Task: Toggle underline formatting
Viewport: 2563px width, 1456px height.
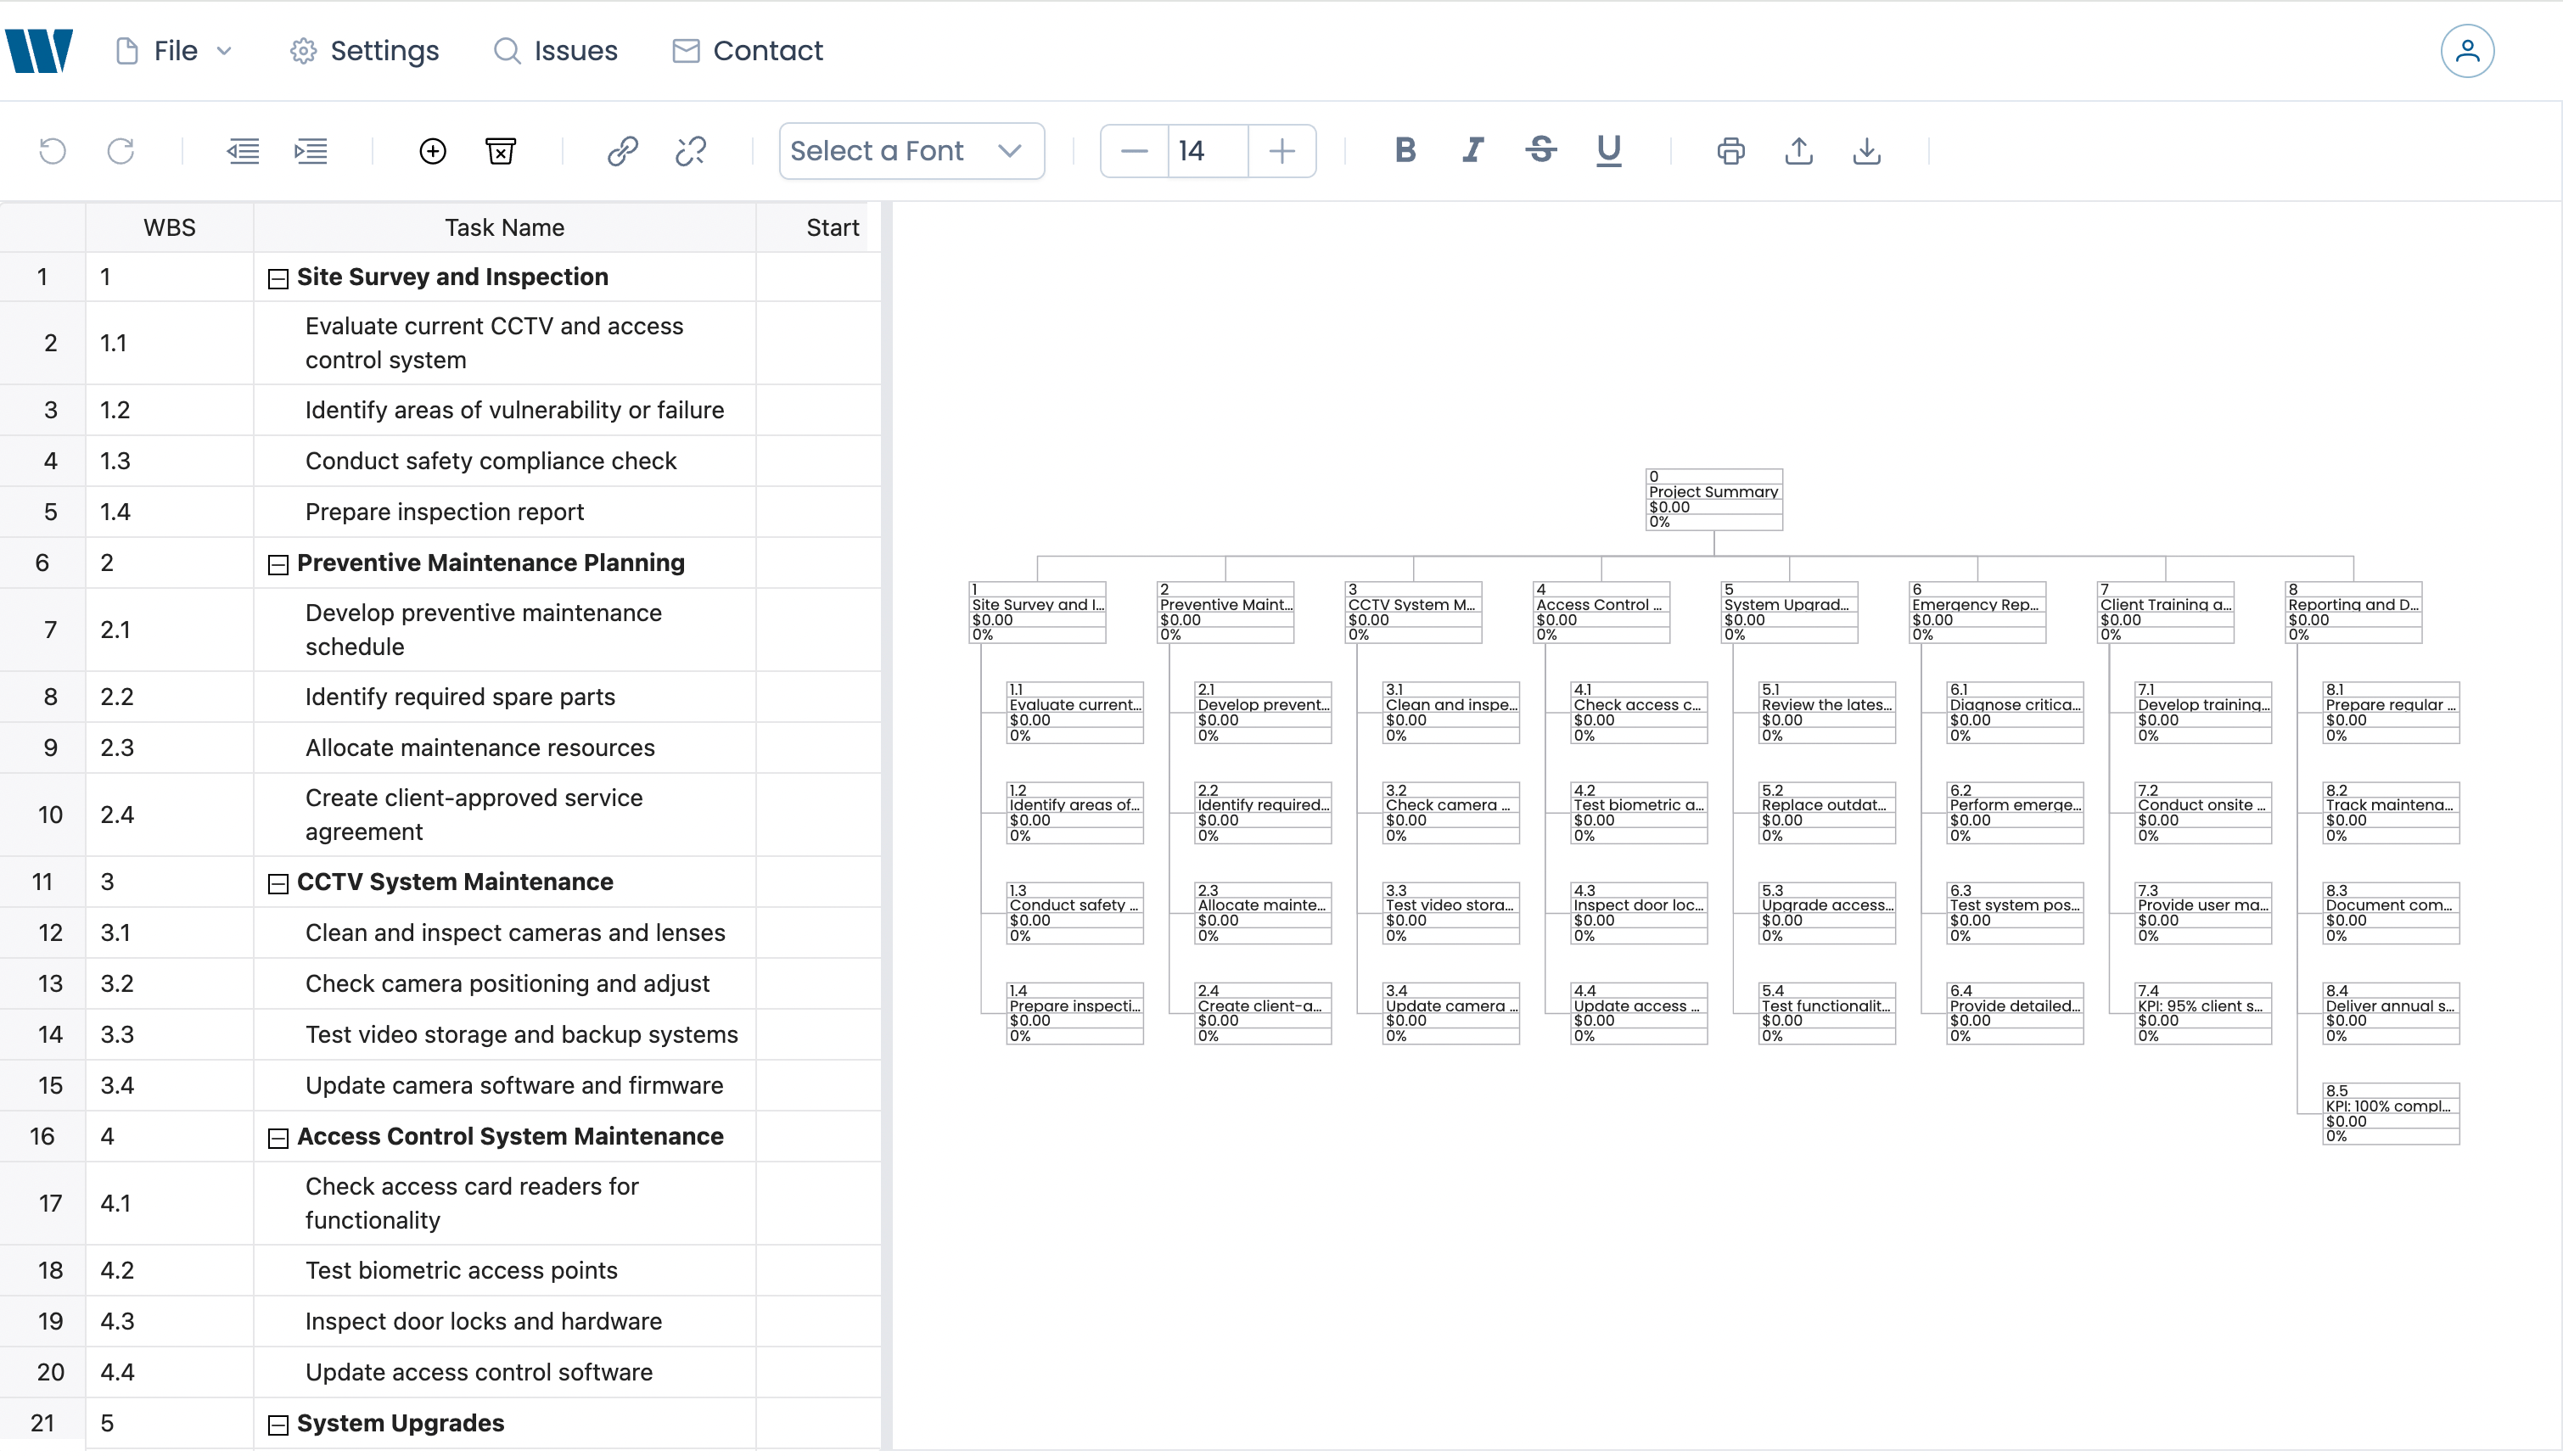Action: pos(1608,151)
